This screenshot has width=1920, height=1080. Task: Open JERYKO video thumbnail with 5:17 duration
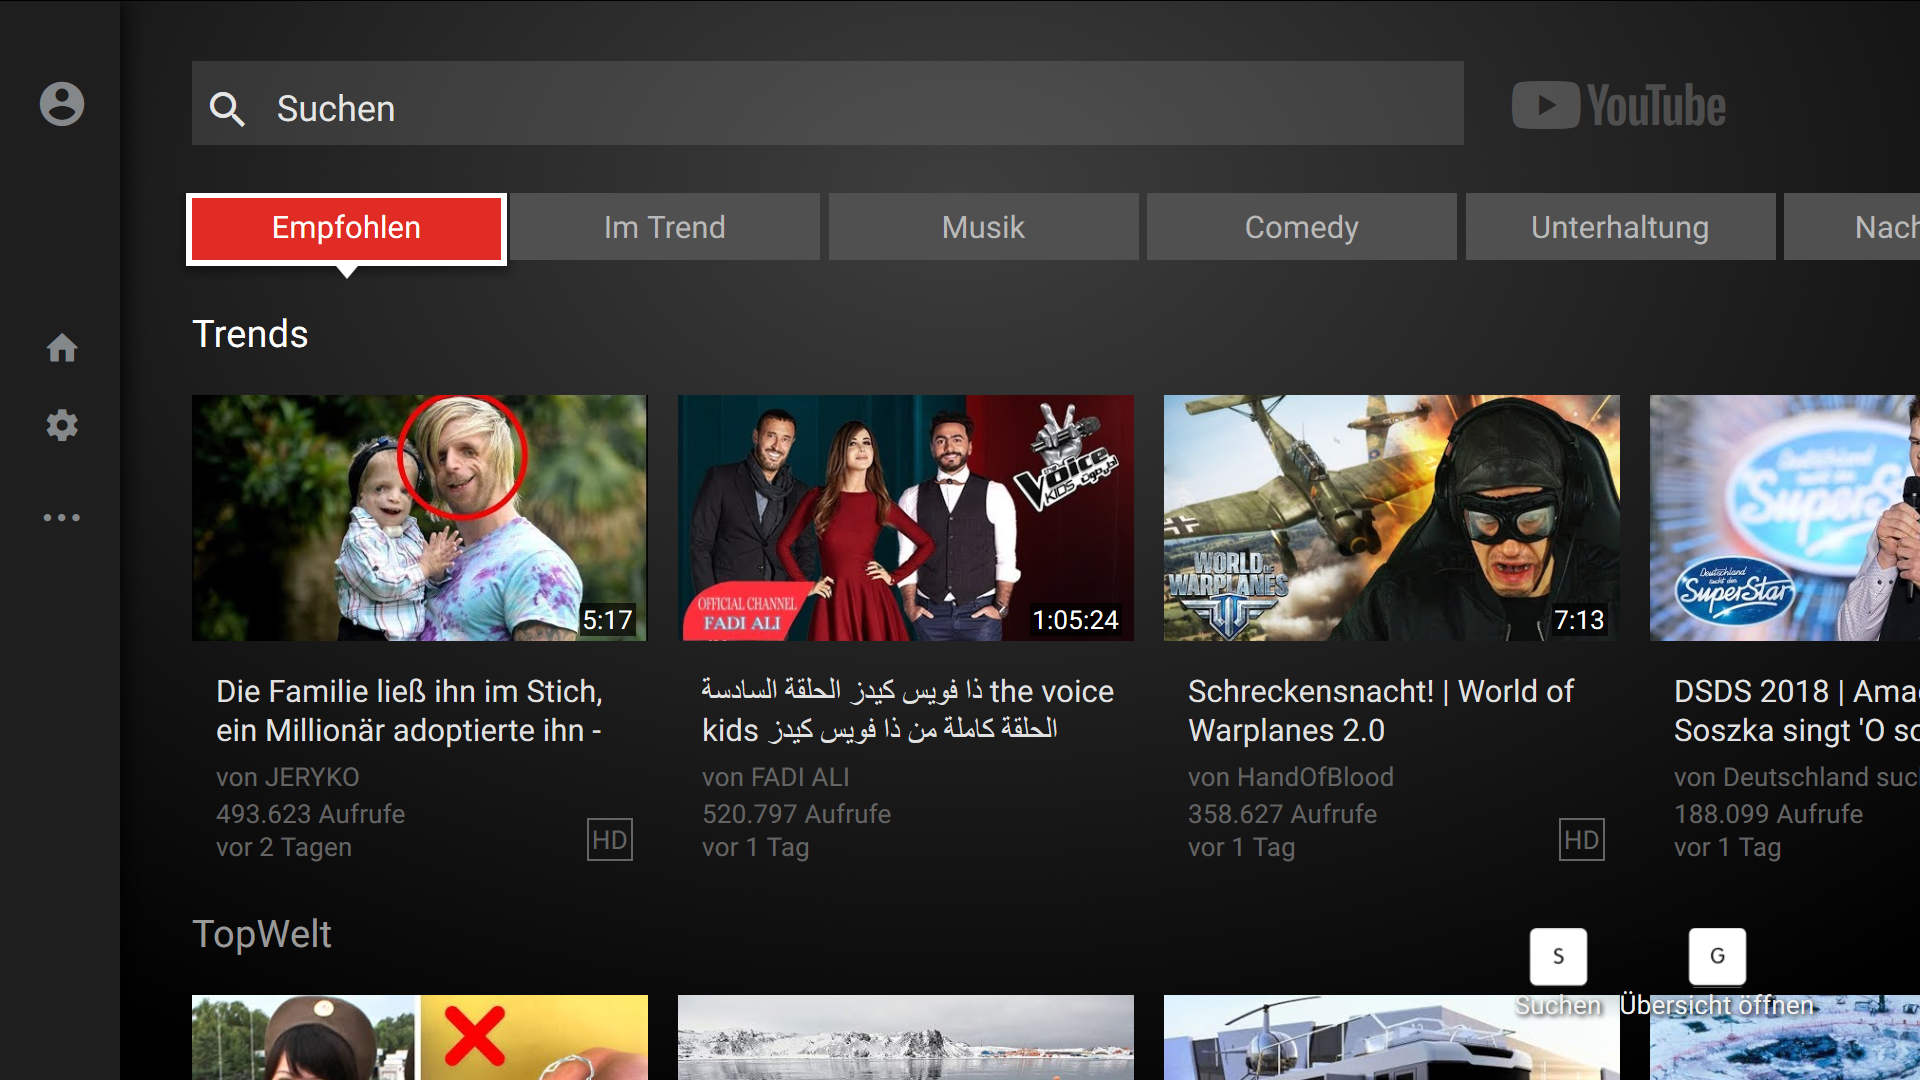coord(420,518)
